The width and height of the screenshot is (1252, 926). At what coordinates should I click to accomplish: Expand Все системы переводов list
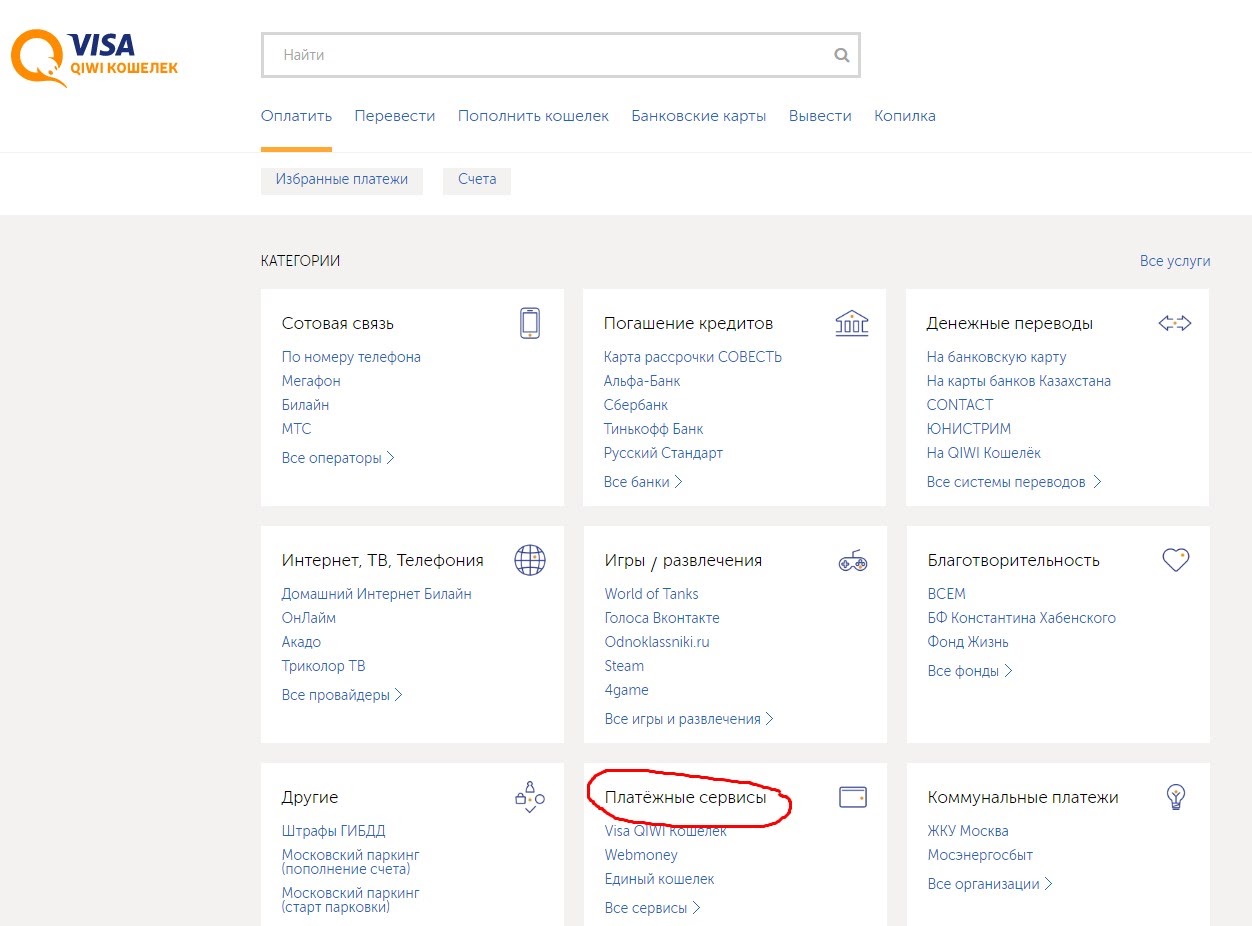tap(1014, 482)
